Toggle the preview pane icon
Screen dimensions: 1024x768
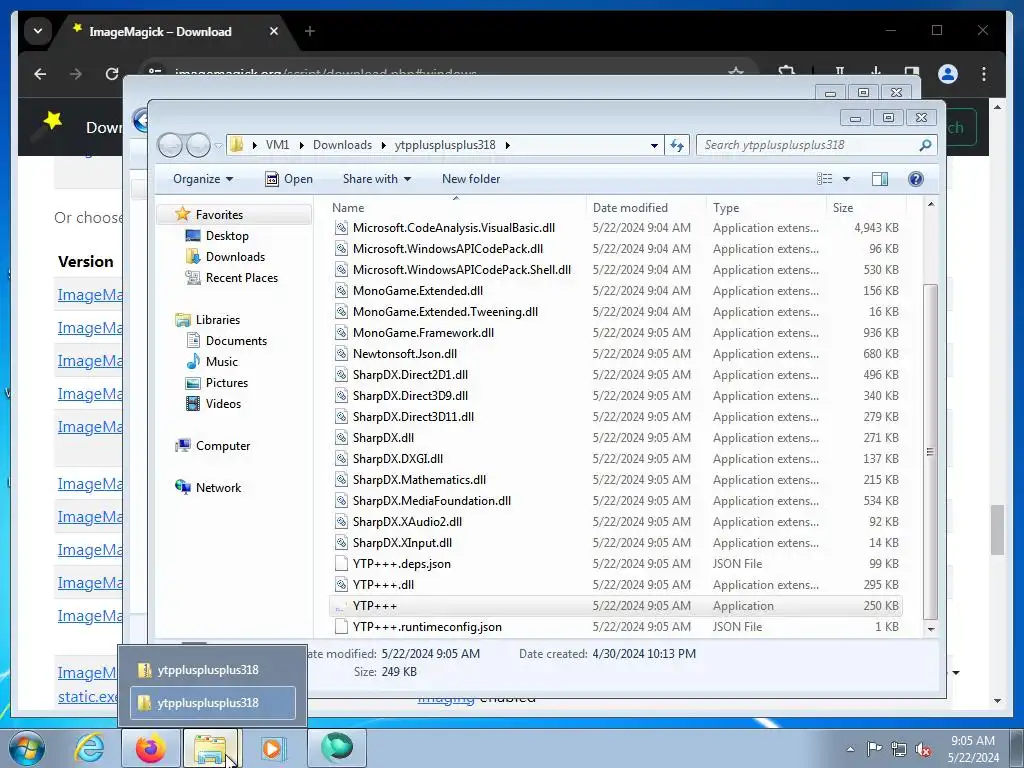(880, 179)
